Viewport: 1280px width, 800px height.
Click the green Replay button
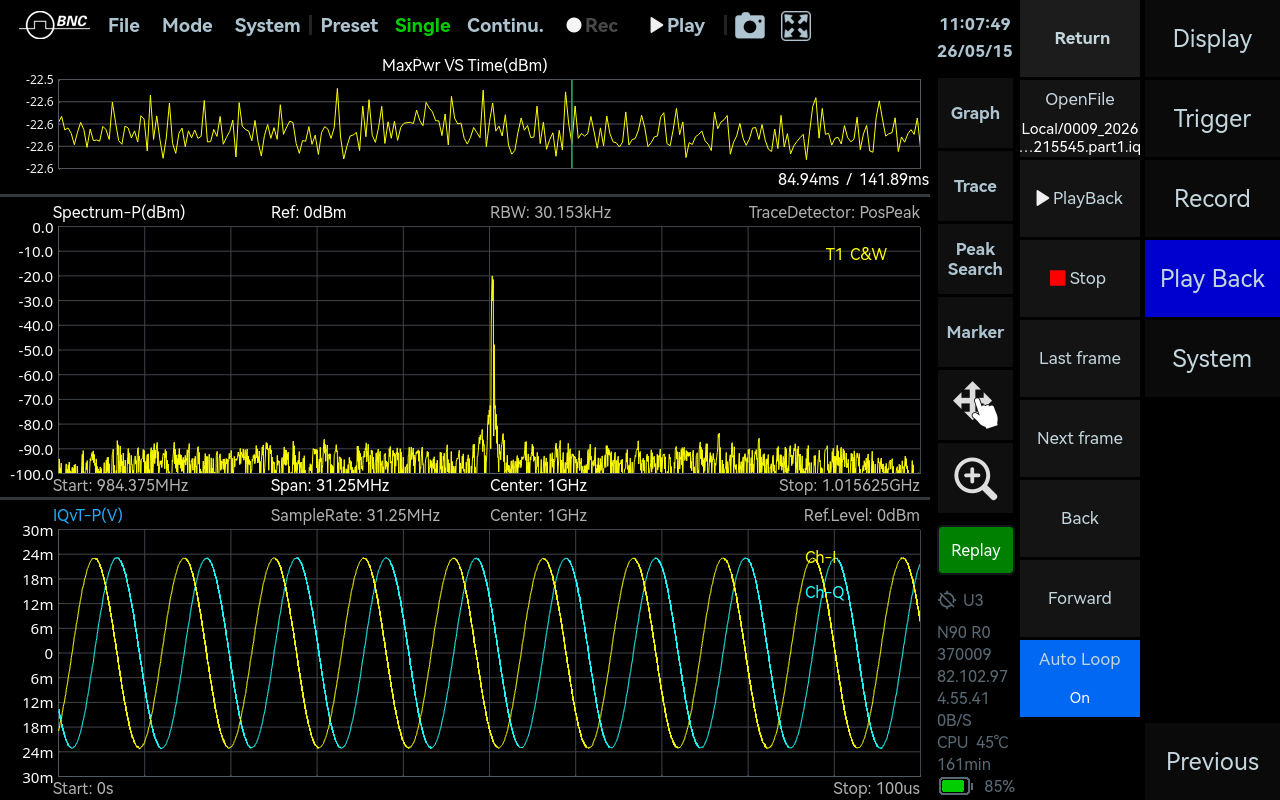coord(975,550)
